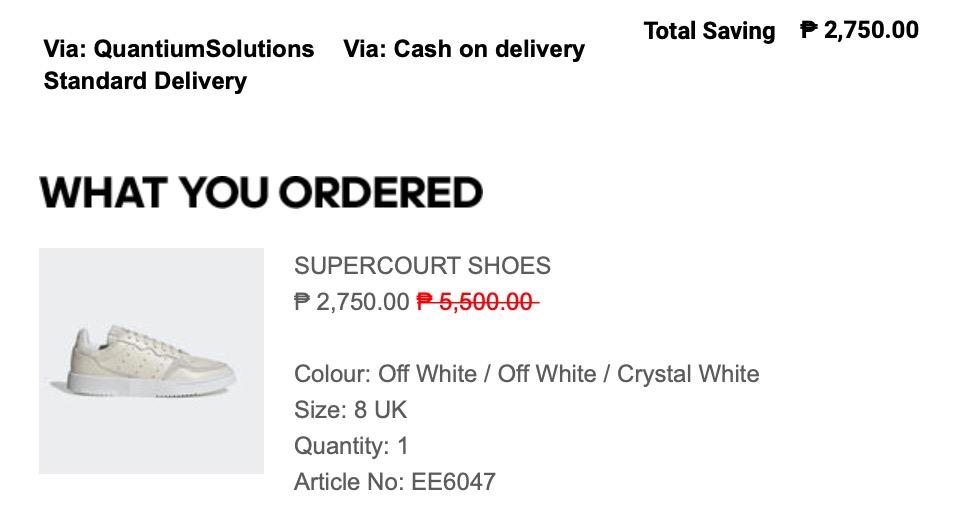Viewport: 974px width, 514px height.
Task: Click the Supercourt shoe product thumbnail
Action: pos(151,361)
